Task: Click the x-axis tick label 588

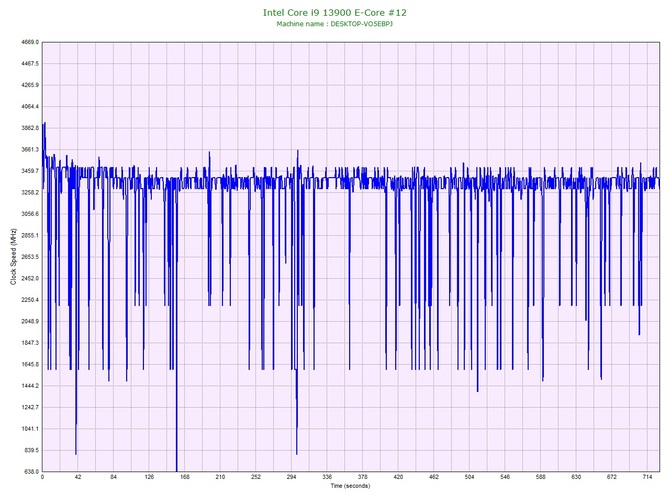Action: pos(541,477)
